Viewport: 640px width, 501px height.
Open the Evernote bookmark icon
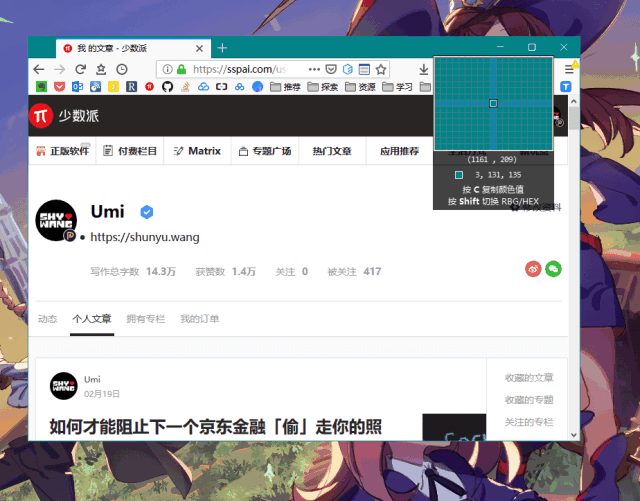(x=41, y=87)
